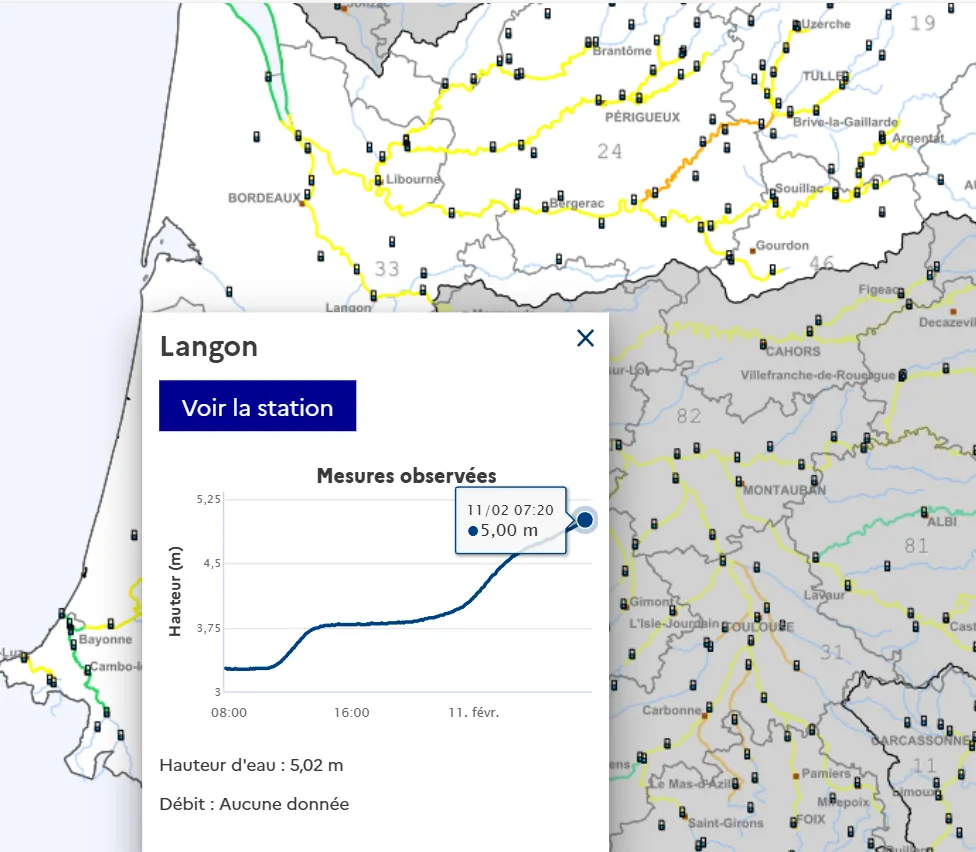The image size is (976, 852).
Task: Click the highlighted 5,00 m data point
Action: [x=585, y=519]
